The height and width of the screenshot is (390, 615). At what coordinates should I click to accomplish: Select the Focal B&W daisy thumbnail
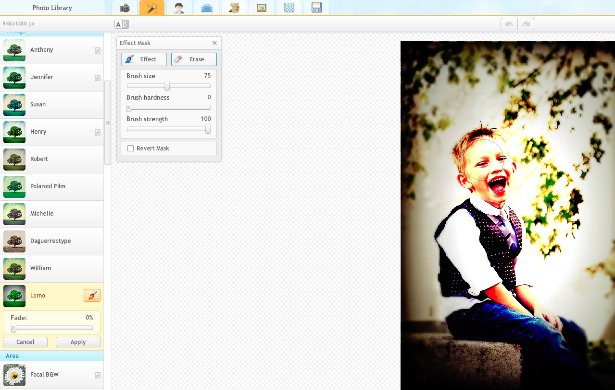[14, 375]
